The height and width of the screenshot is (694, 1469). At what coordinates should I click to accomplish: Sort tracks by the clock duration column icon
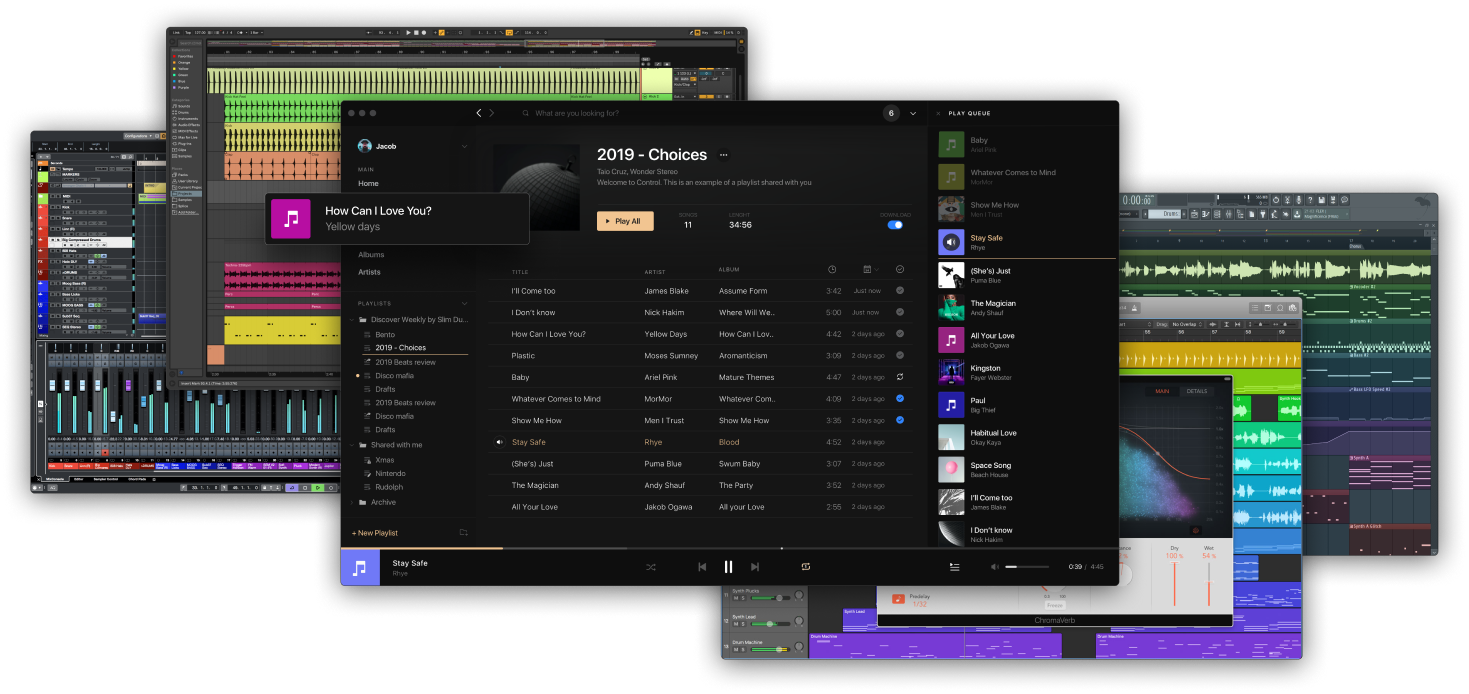(832, 269)
